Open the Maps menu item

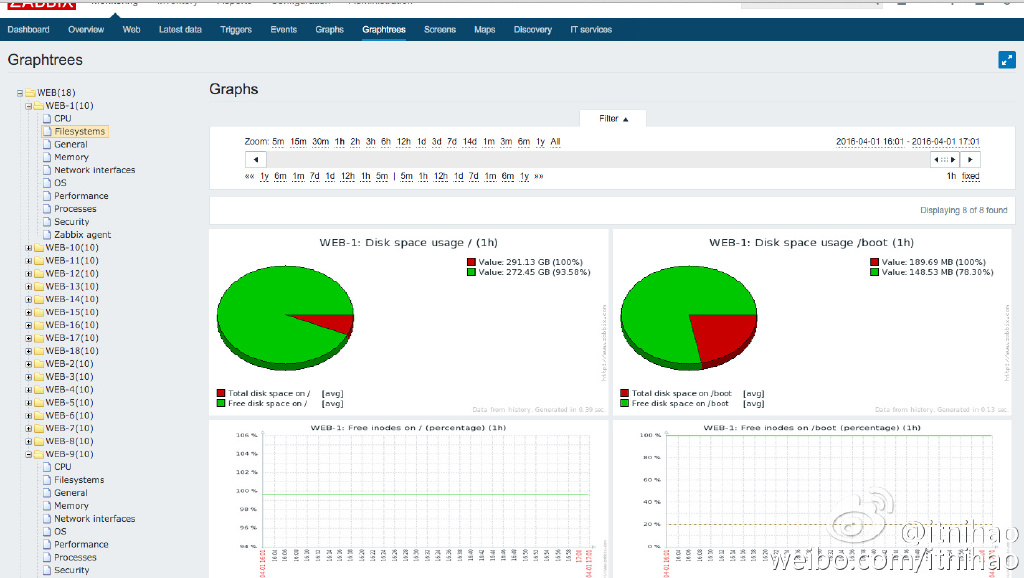point(485,30)
